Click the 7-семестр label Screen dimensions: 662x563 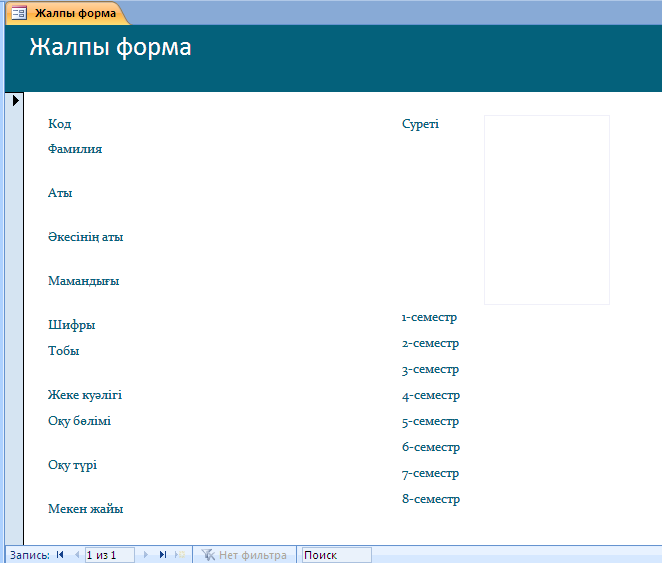click(x=430, y=474)
